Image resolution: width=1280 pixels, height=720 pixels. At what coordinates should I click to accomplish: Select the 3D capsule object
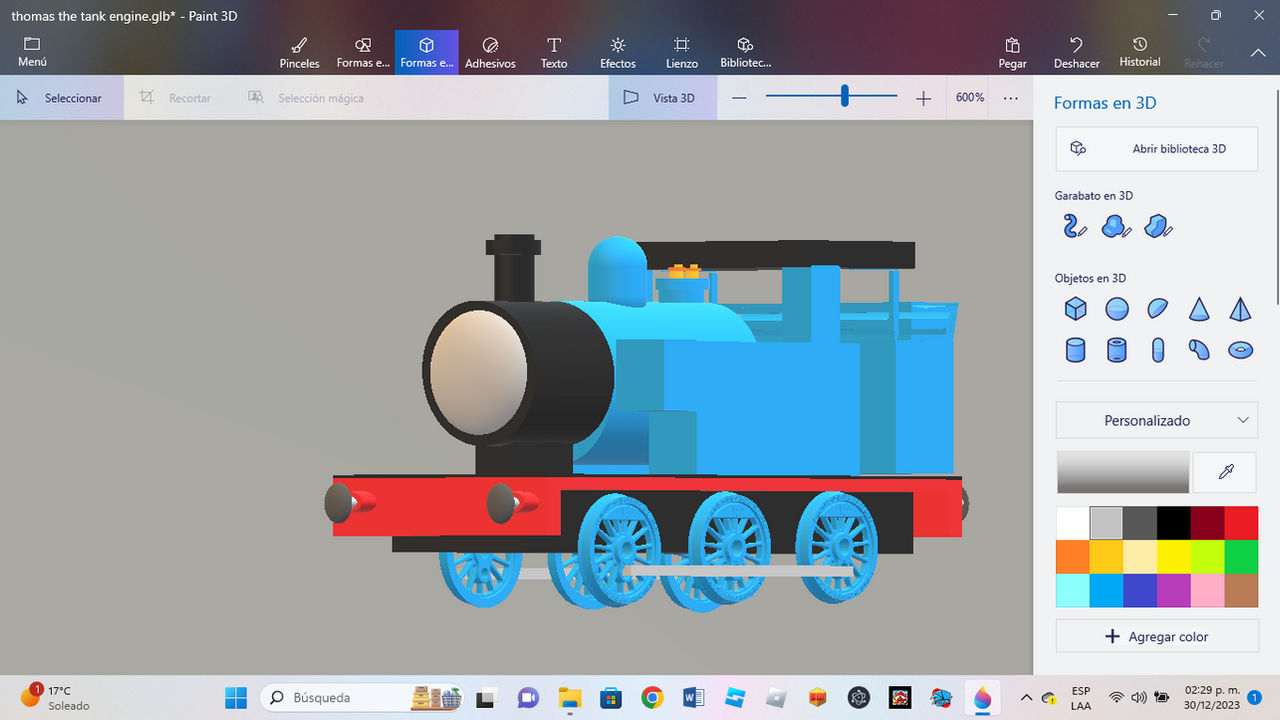[1158, 349]
